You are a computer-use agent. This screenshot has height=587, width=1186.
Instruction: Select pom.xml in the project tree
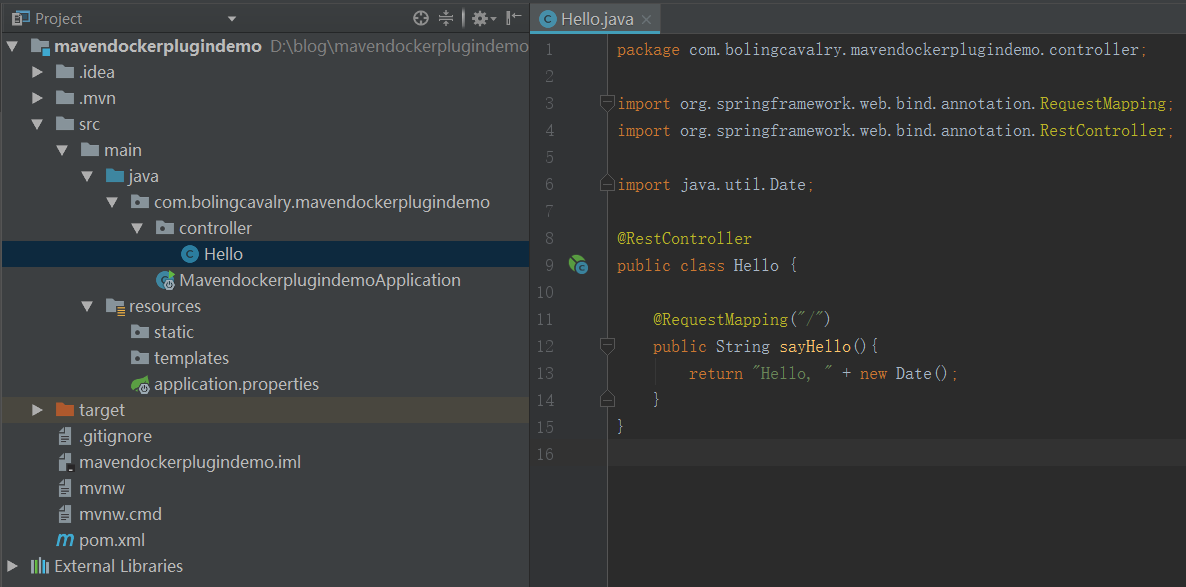(112, 540)
